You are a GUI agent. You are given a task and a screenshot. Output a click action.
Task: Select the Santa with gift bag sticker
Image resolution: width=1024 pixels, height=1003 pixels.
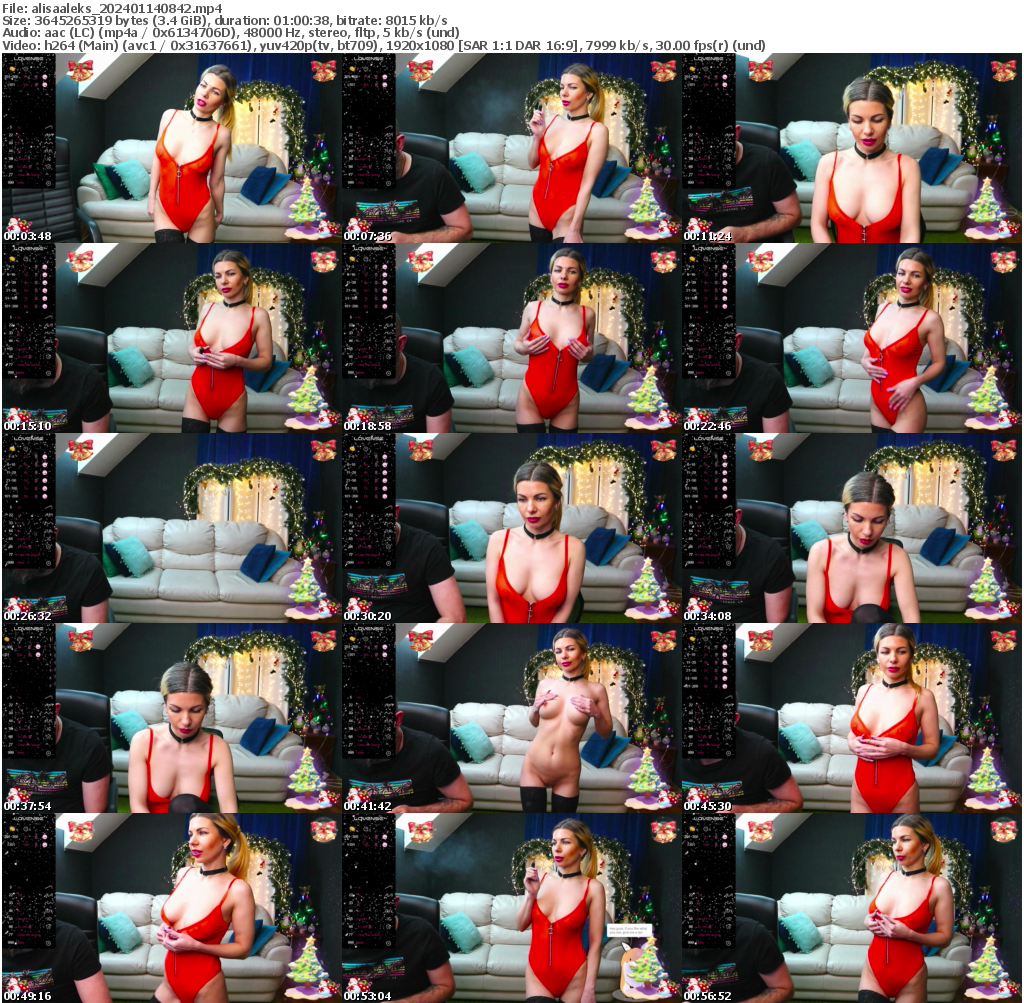(x=17, y=225)
